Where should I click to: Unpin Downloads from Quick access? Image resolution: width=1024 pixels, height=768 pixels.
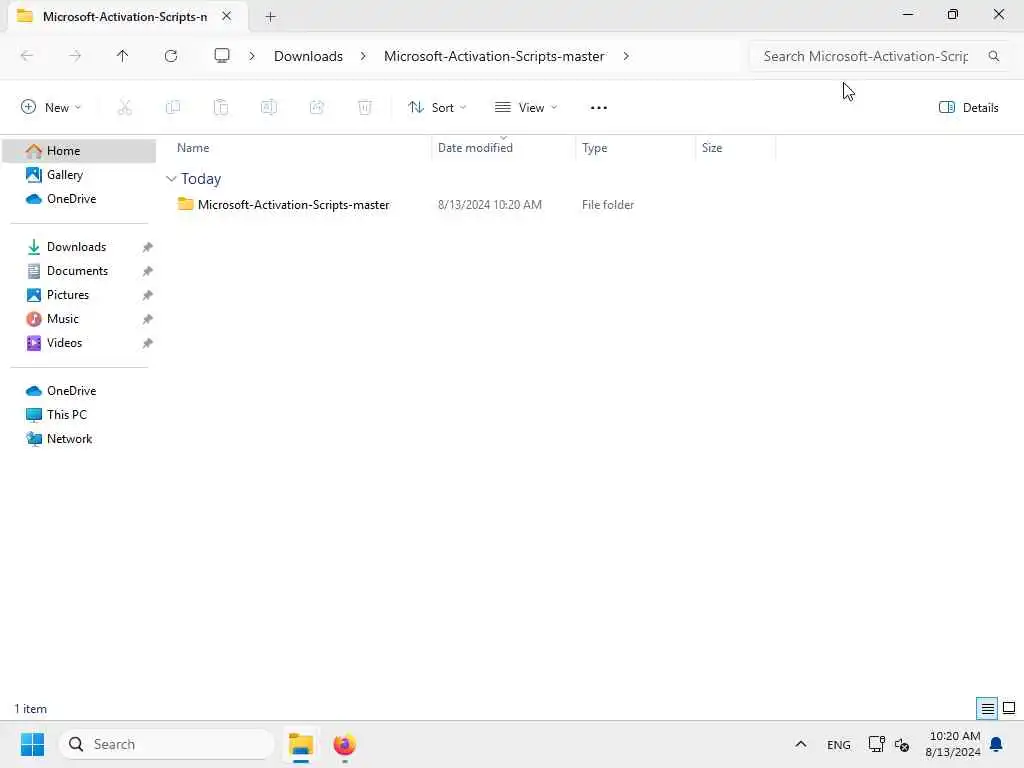click(x=148, y=247)
